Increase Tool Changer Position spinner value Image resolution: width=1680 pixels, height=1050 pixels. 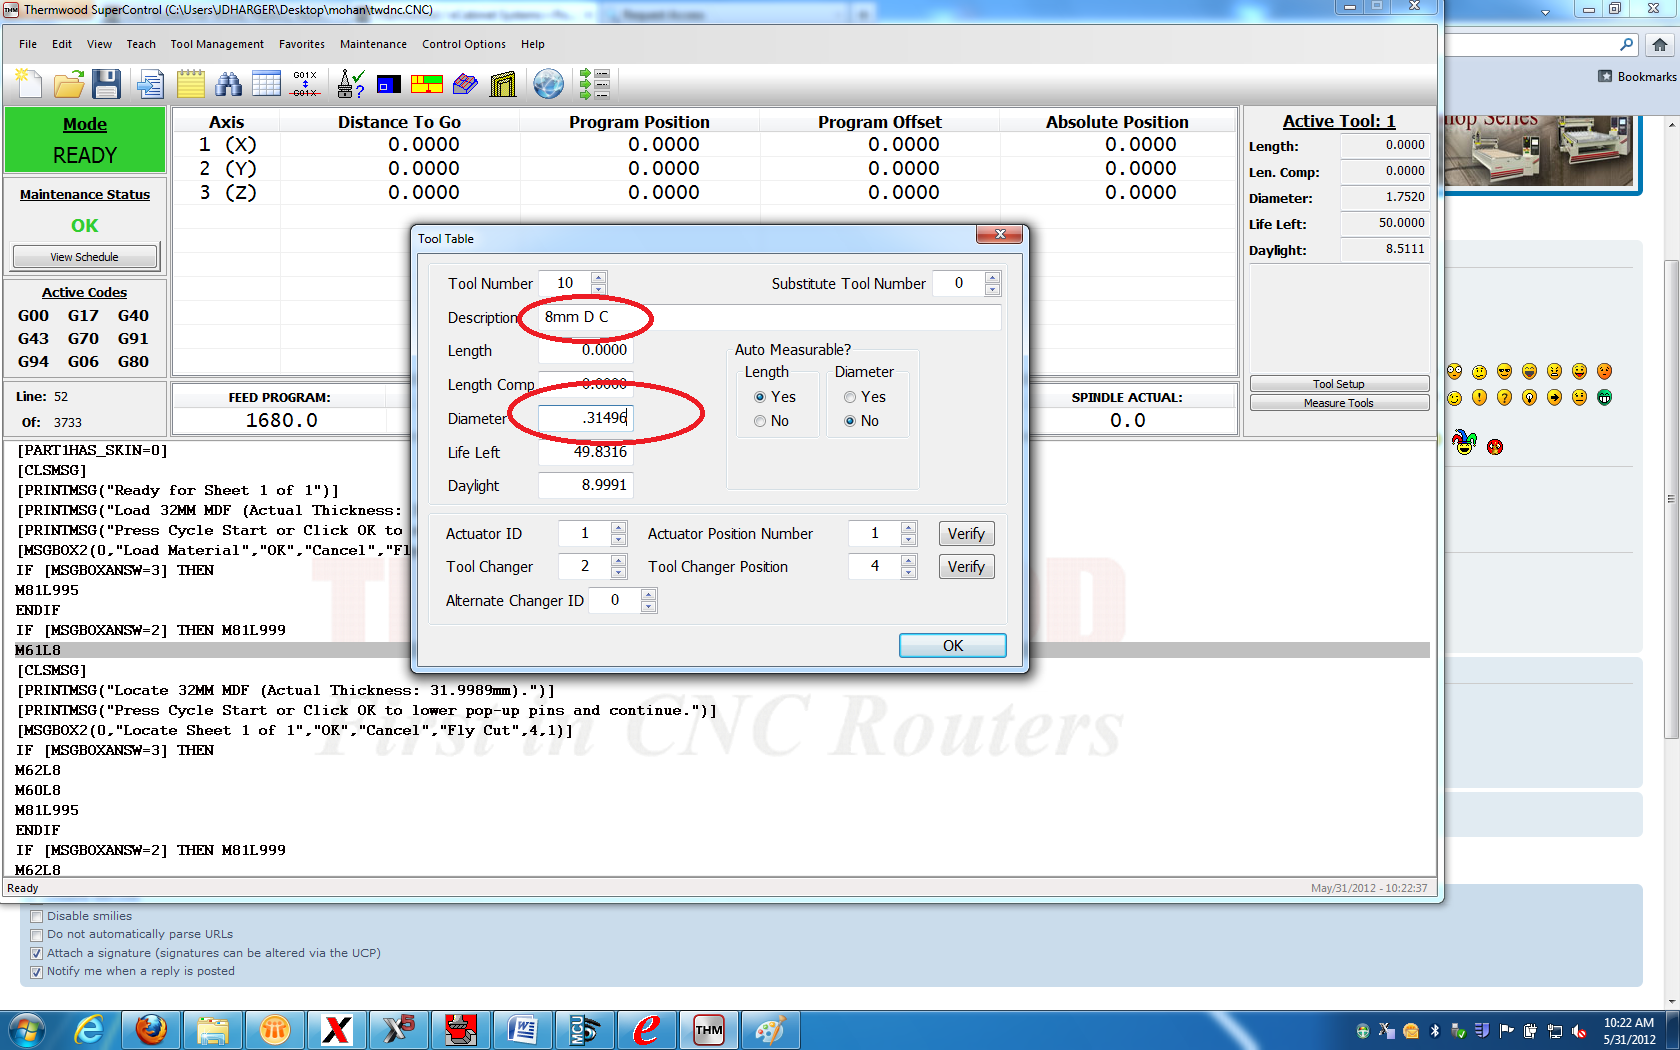(908, 561)
